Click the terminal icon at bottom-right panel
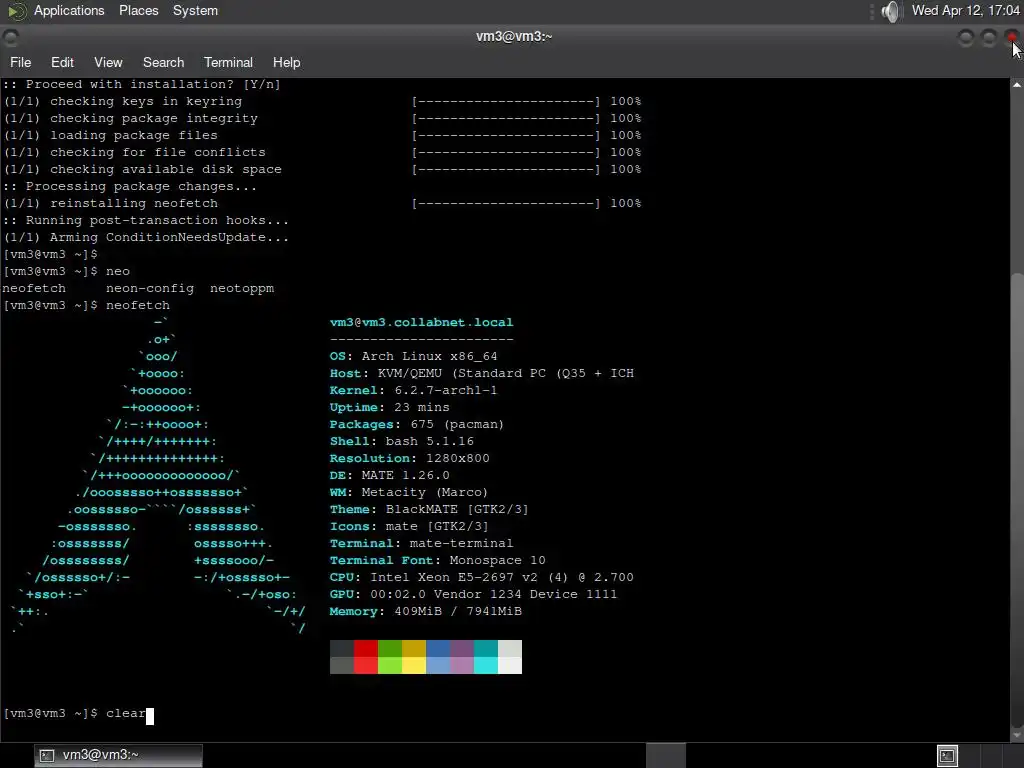 947,756
